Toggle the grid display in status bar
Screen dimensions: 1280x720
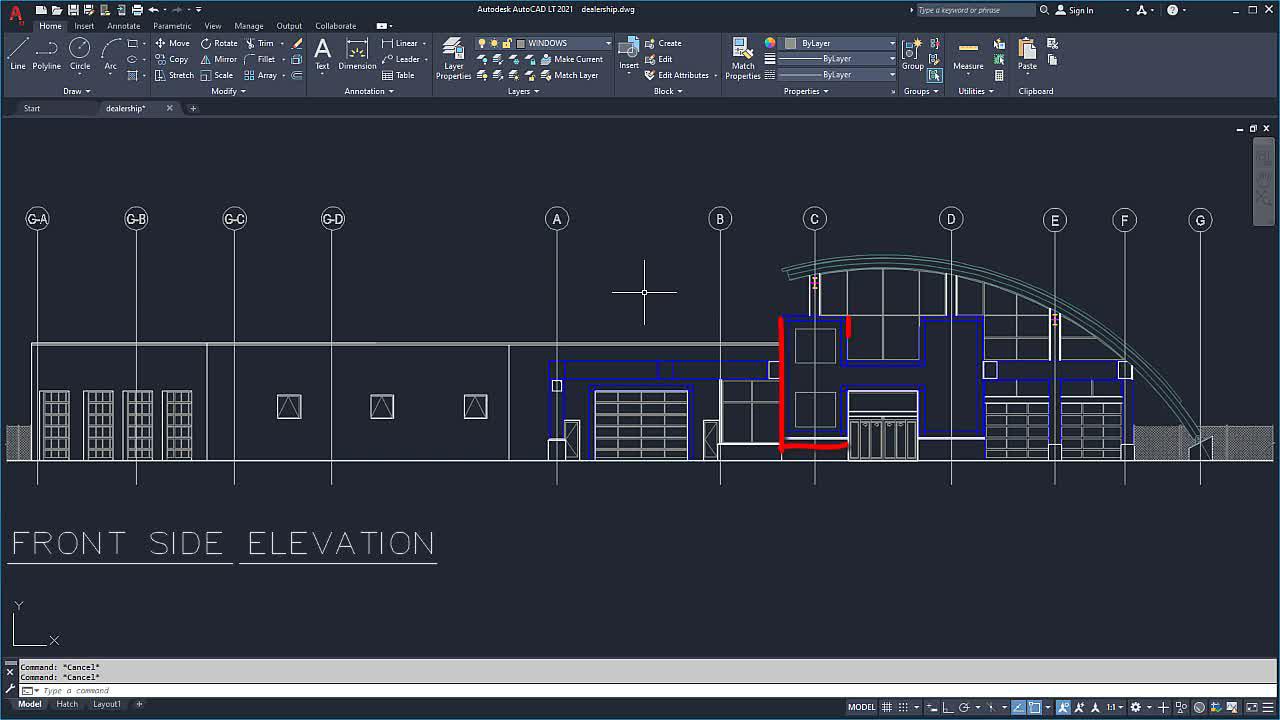click(886, 707)
